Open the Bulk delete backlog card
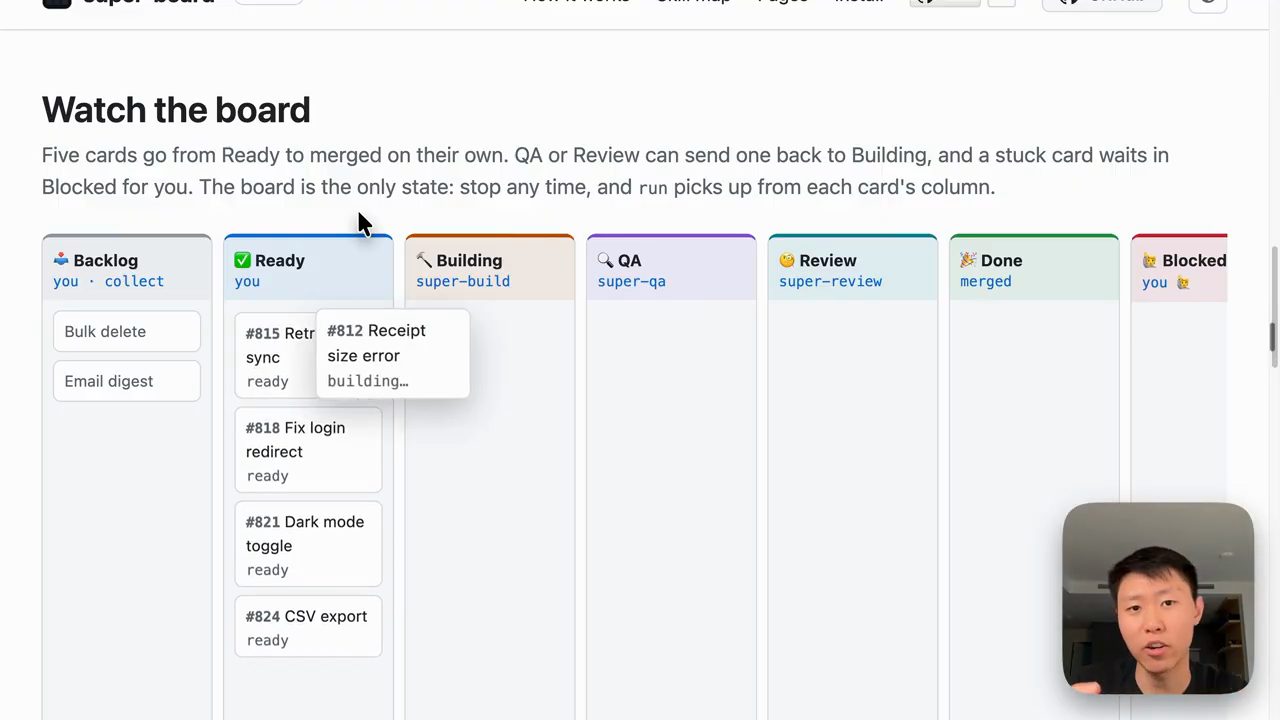Viewport: 1280px width, 720px height. [x=127, y=332]
